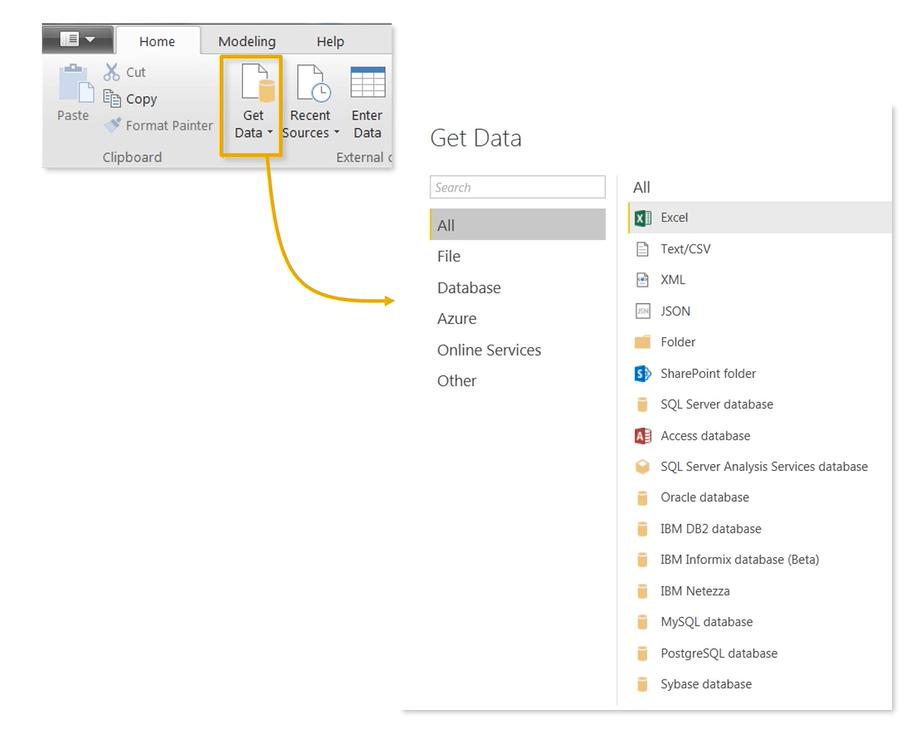Switch to the Modeling tab
Image resolution: width=910 pixels, height=729 pixels.
[246, 41]
